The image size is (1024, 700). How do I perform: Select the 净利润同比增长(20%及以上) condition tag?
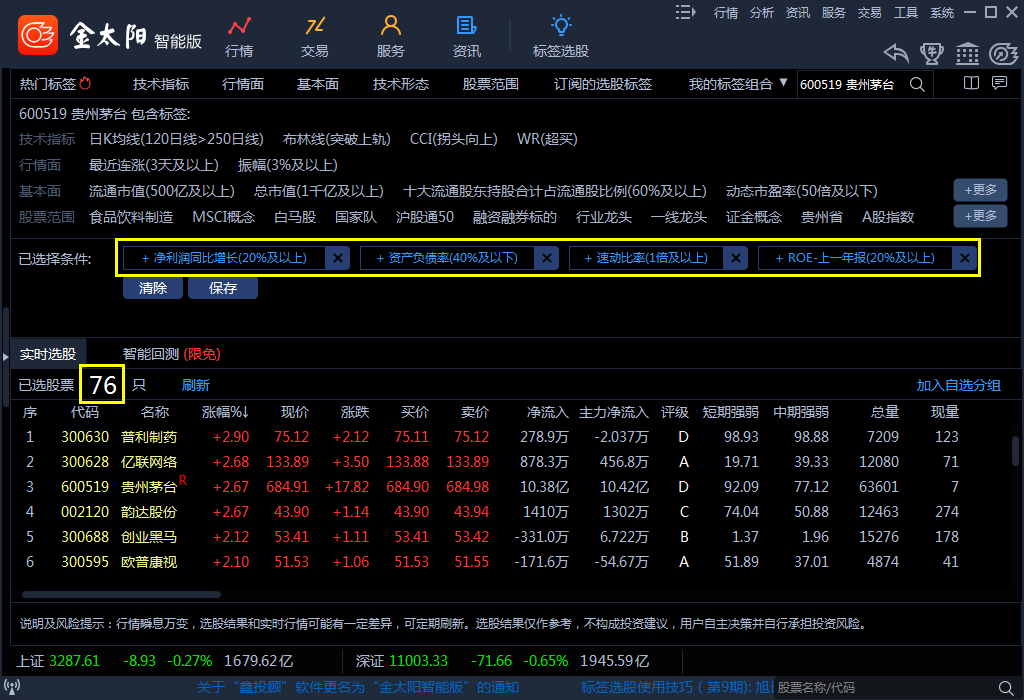[224, 258]
